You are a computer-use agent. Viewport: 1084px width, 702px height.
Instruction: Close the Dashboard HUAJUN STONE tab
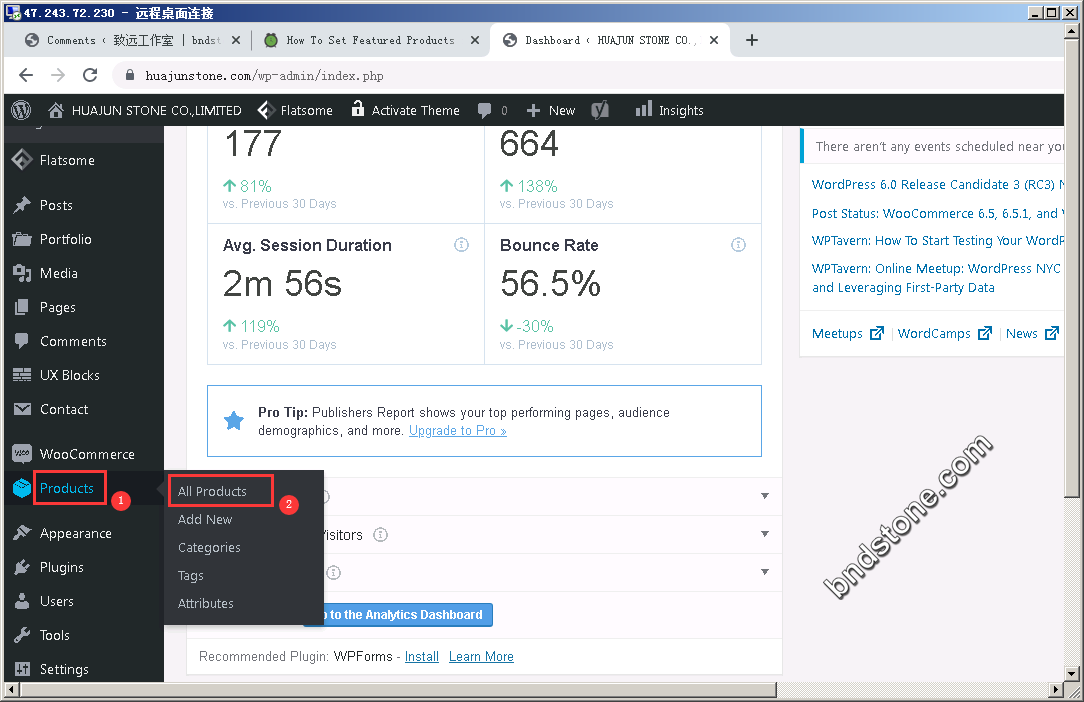(x=714, y=40)
